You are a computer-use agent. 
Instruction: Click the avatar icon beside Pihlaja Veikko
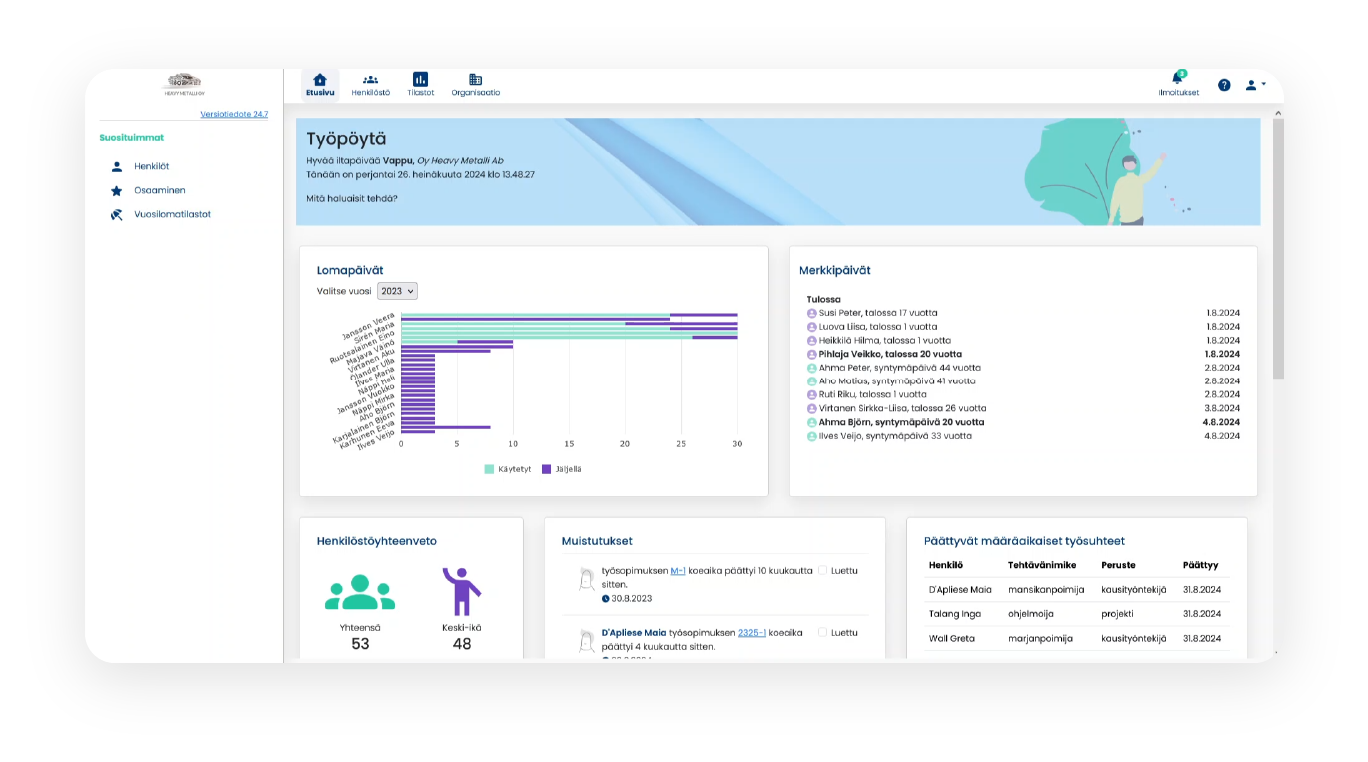812,354
